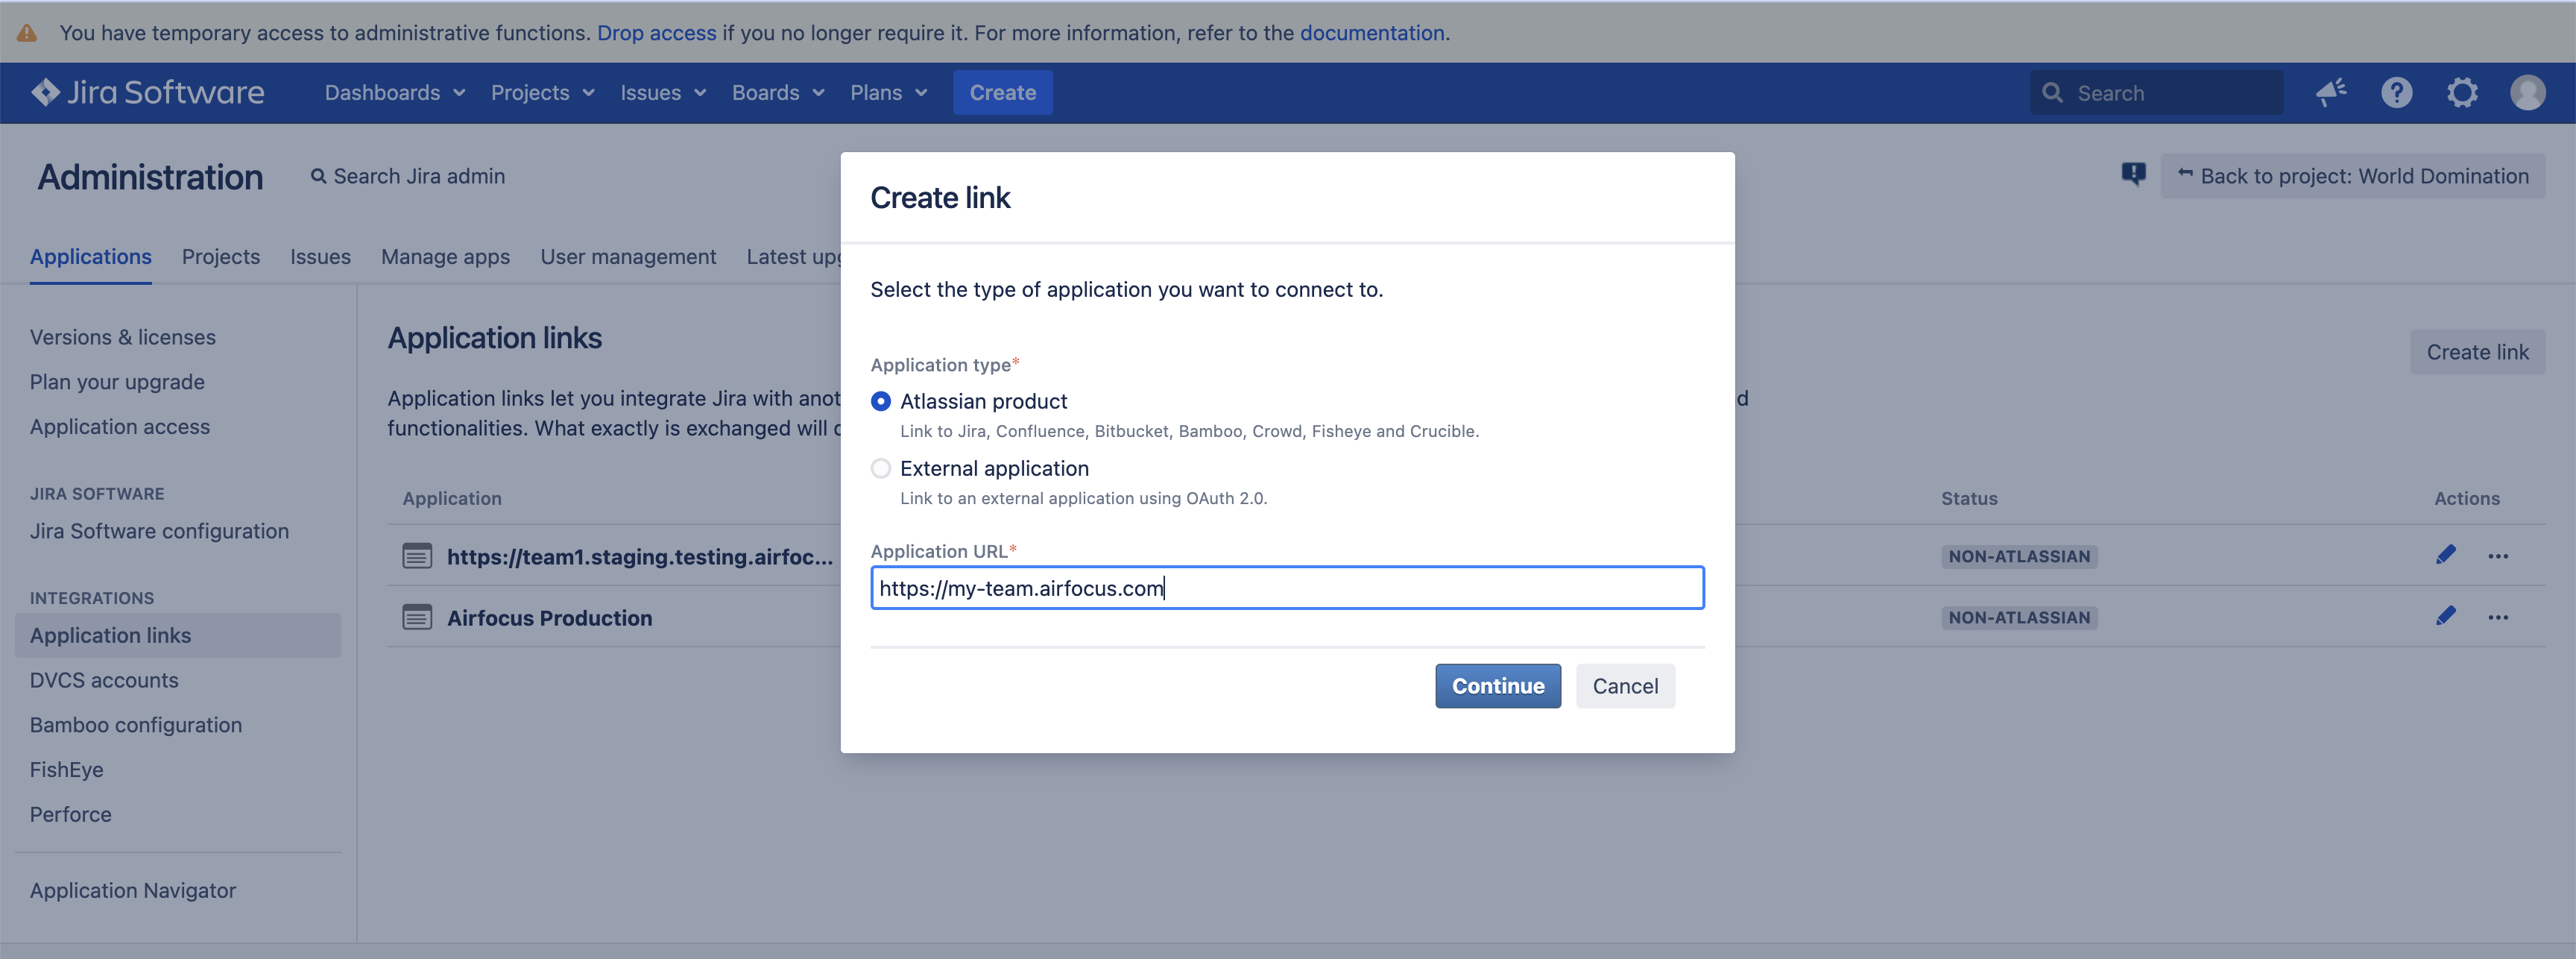Click the admin feedback speech bubble icon
Screen dimensions: 2576x959
tap(2133, 175)
